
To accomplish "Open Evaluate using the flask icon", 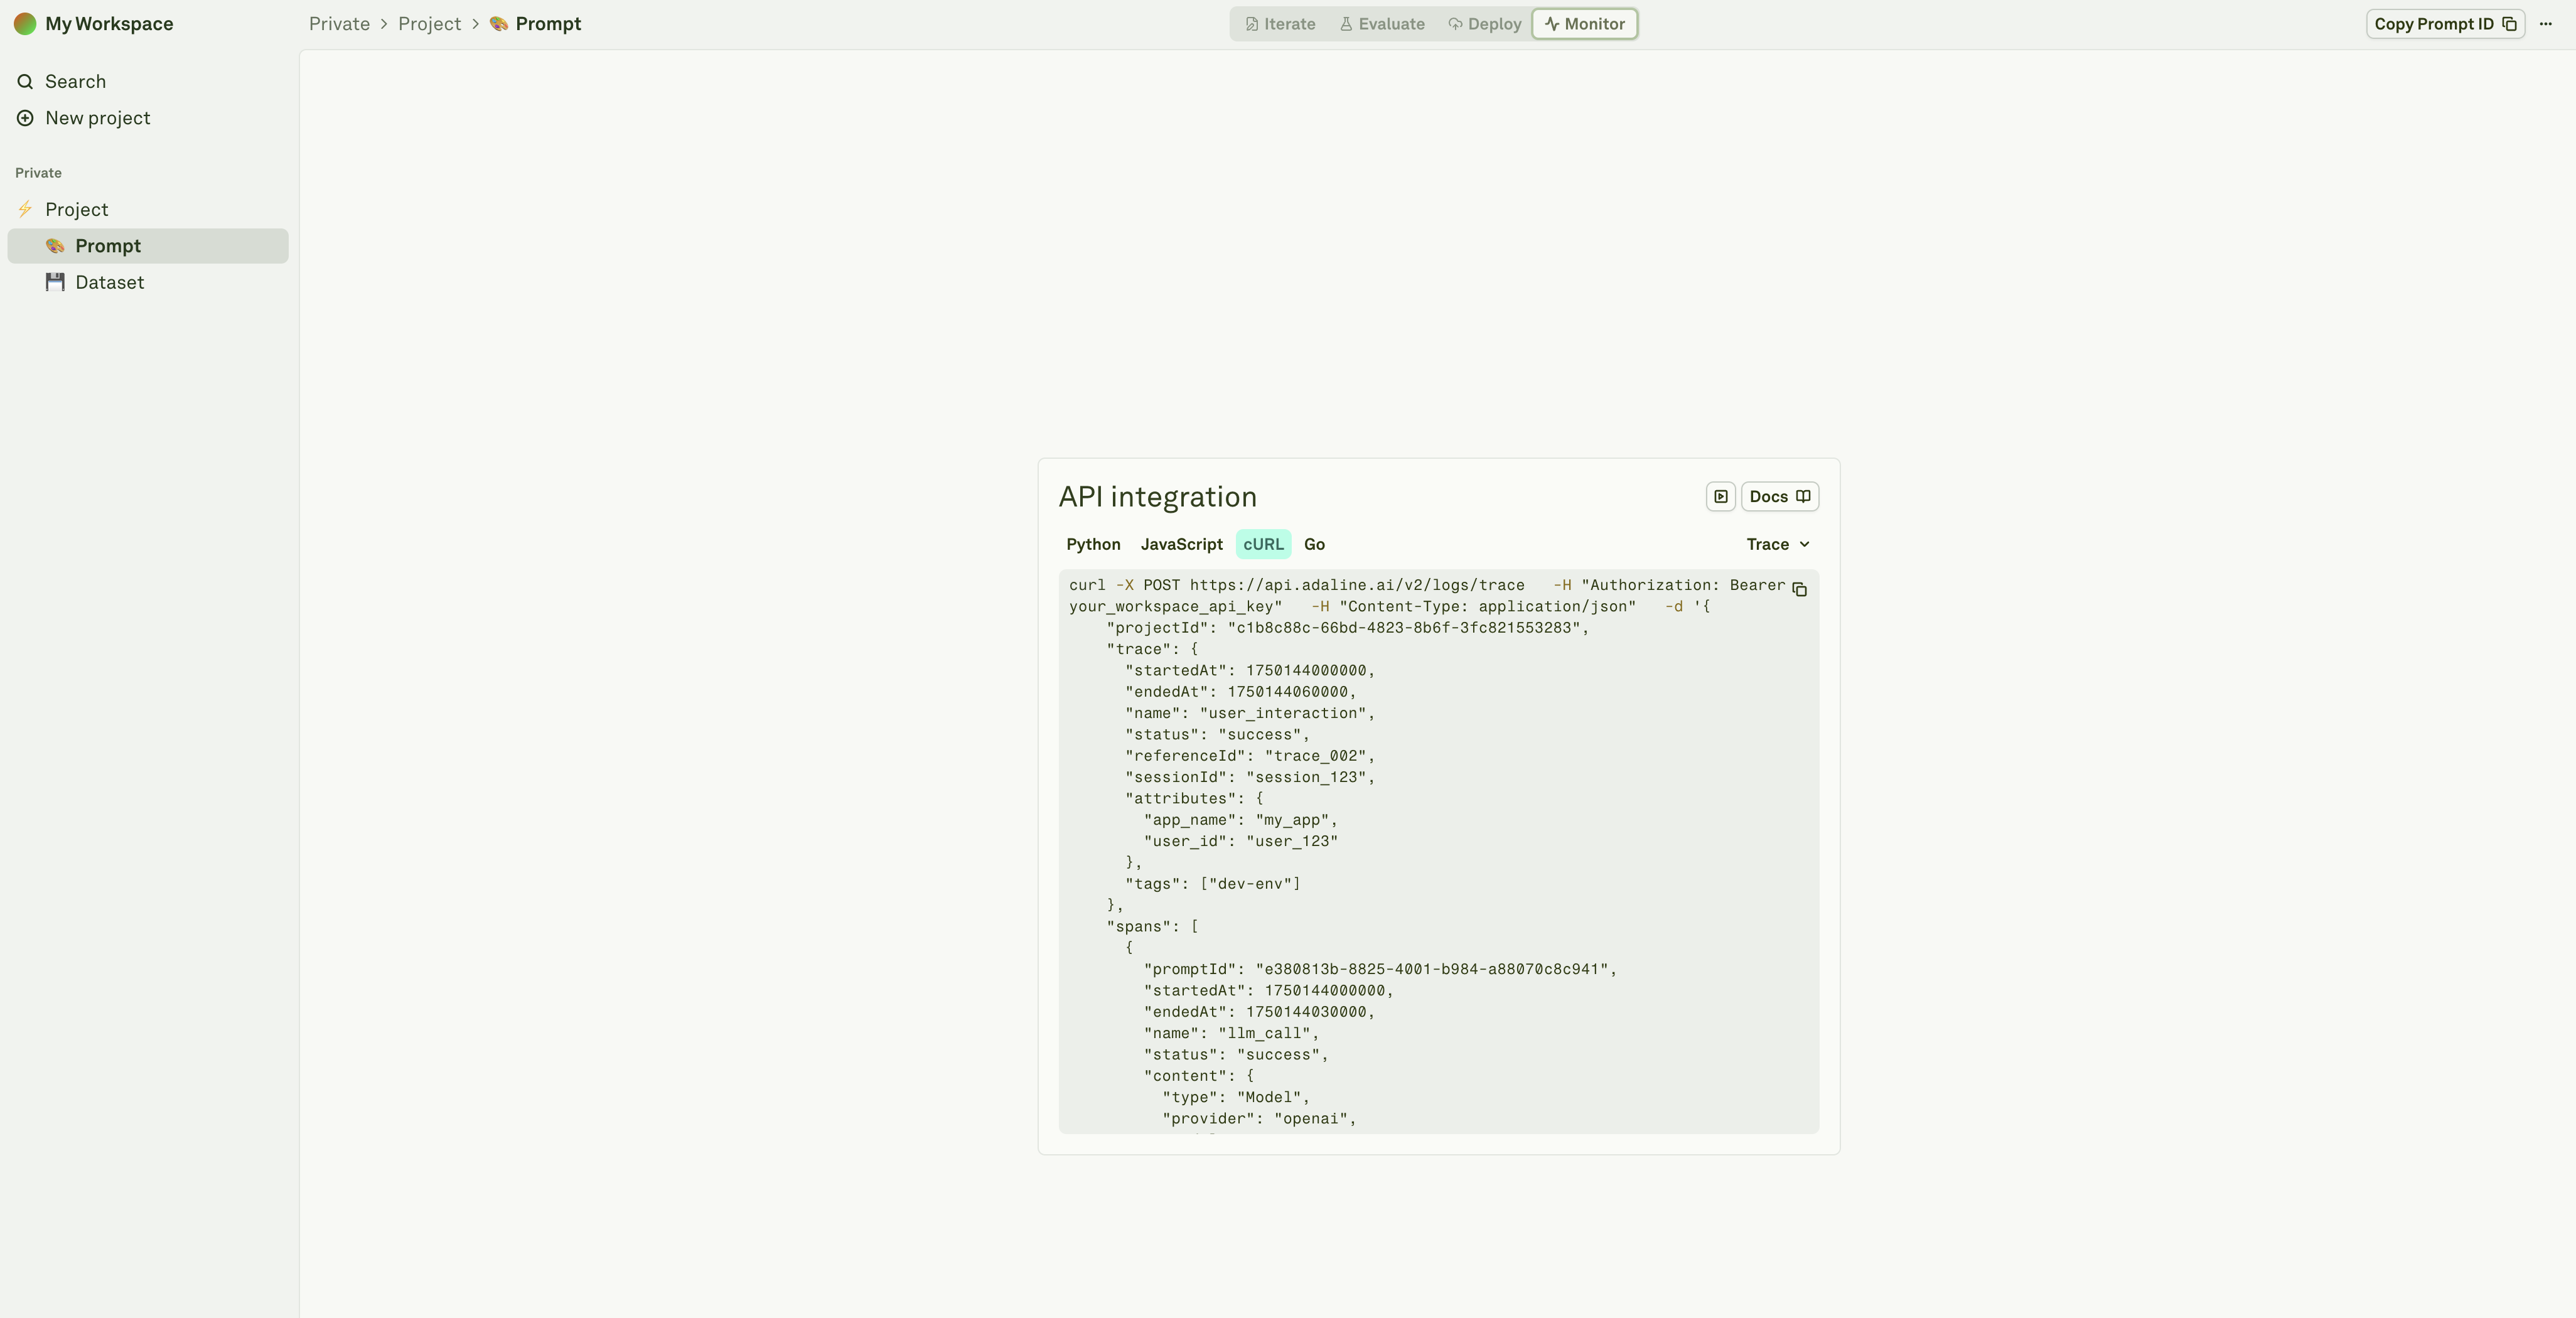I will click(1347, 23).
